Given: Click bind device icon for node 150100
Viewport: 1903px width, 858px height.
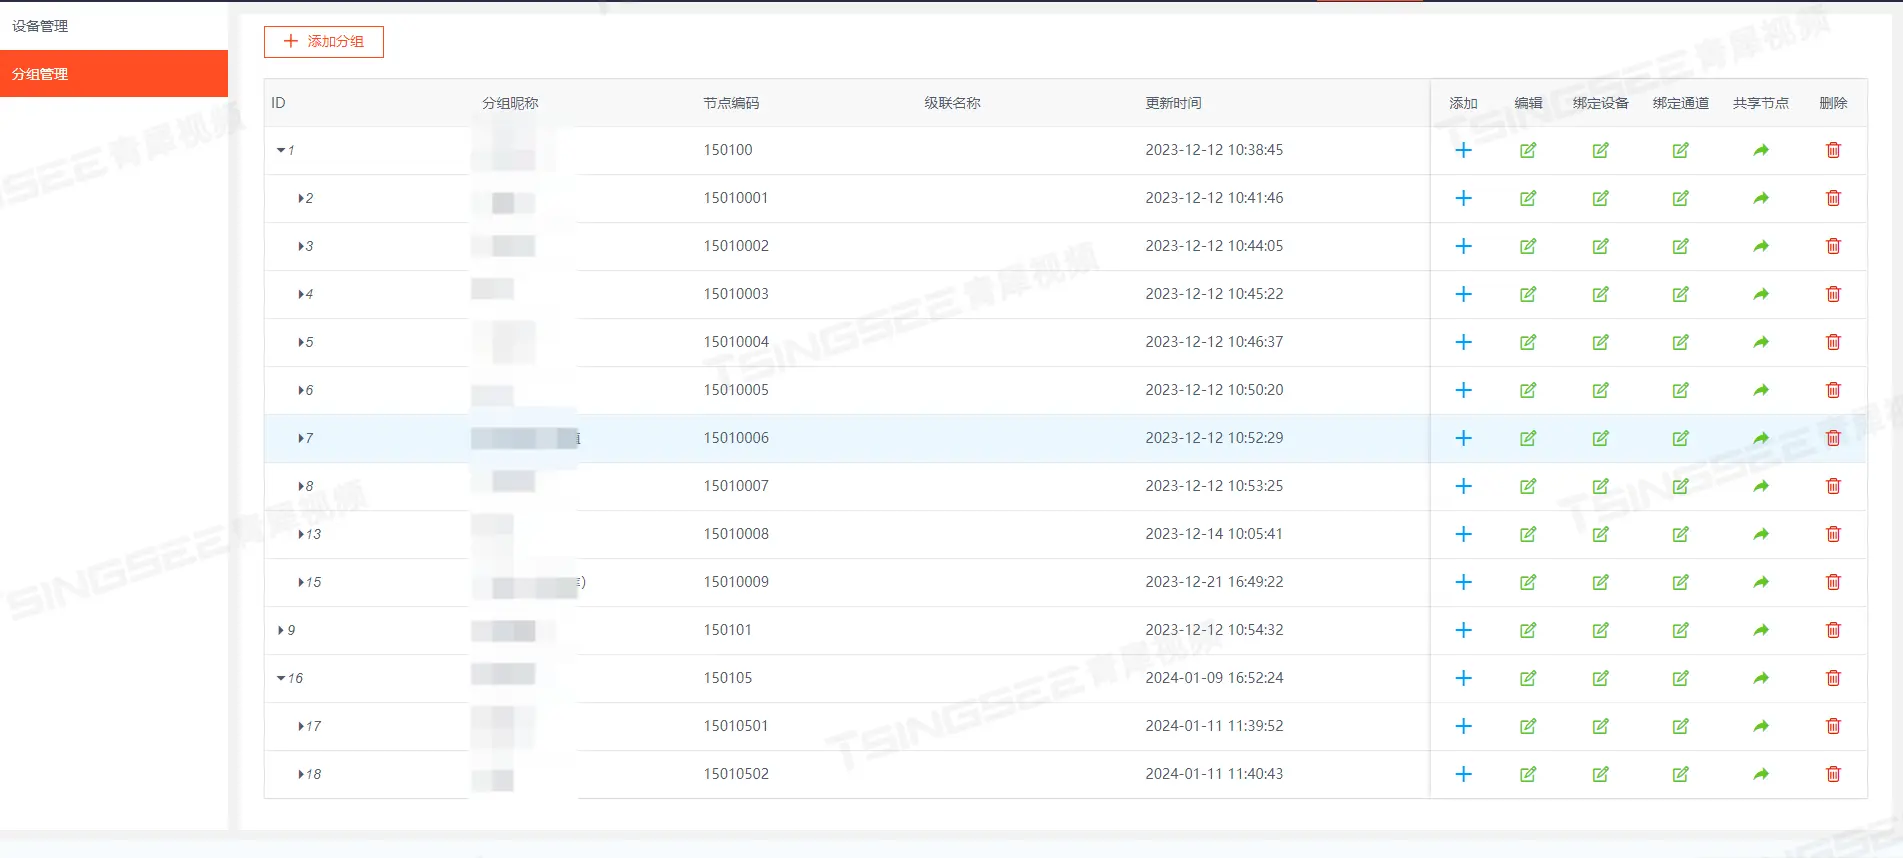Looking at the screenshot, I should coord(1600,150).
